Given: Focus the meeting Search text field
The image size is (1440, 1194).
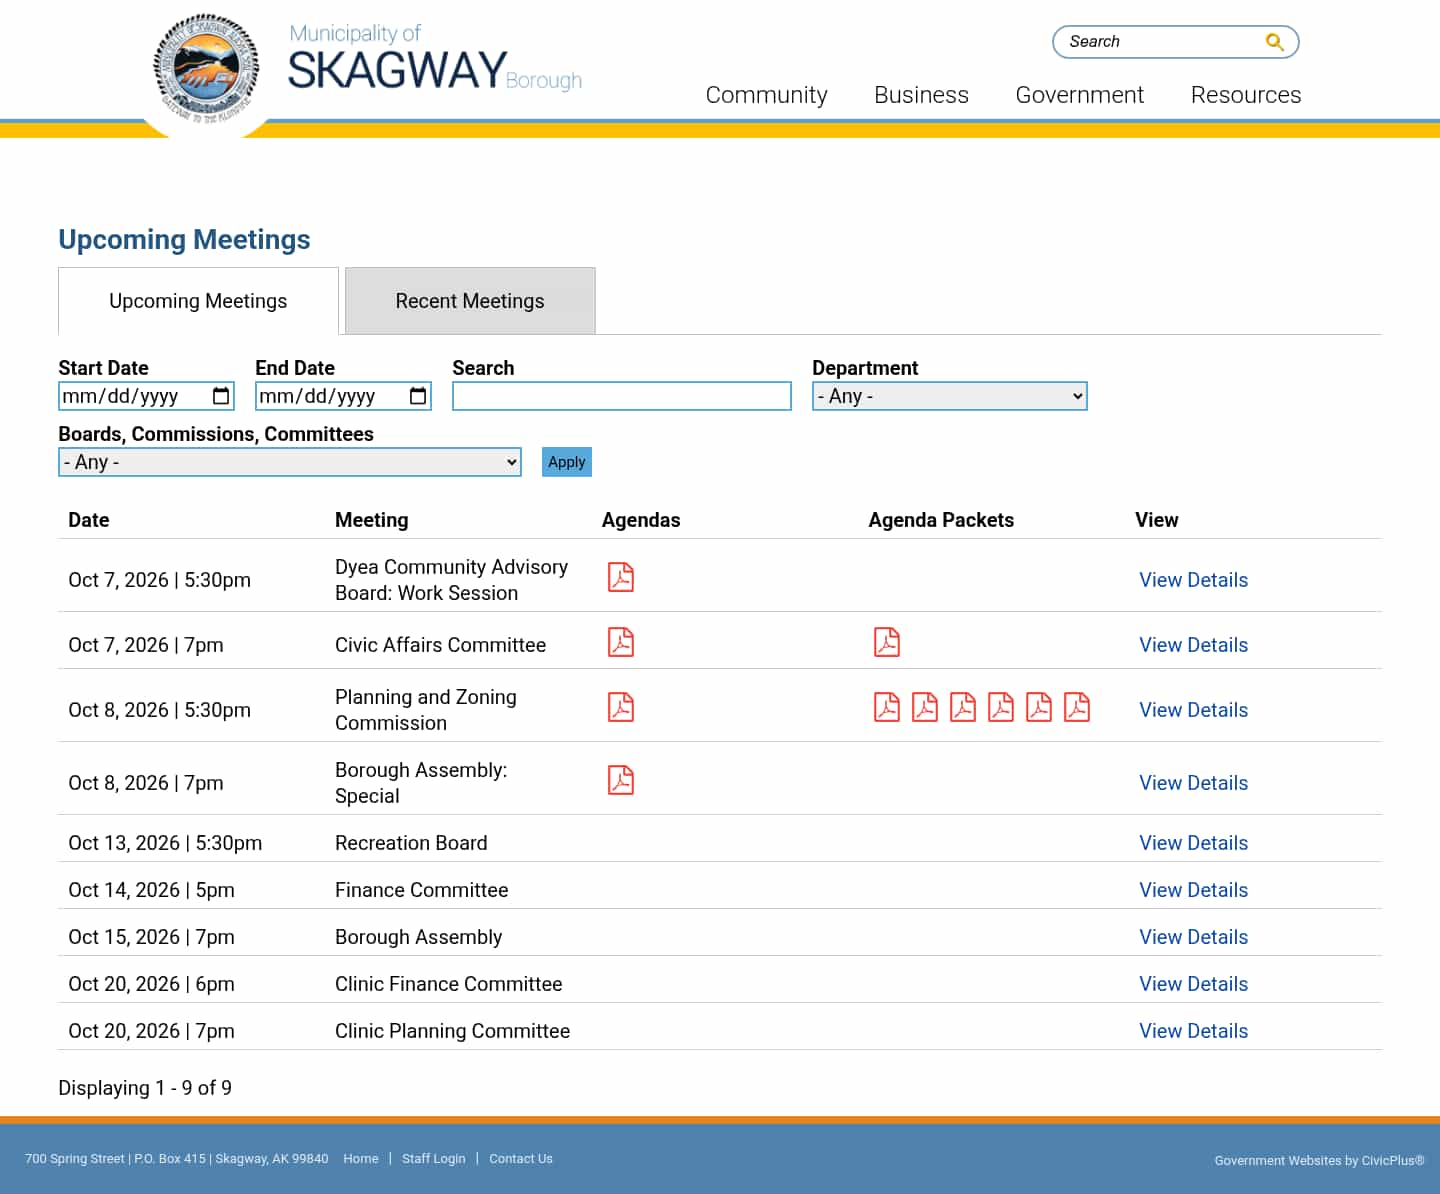Looking at the screenshot, I should click(622, 396).
